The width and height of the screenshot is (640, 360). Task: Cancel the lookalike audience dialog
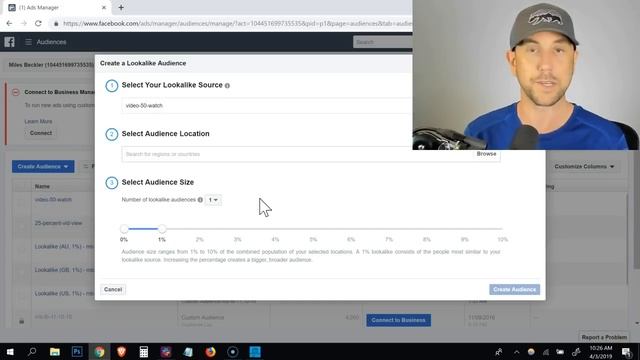113,289
